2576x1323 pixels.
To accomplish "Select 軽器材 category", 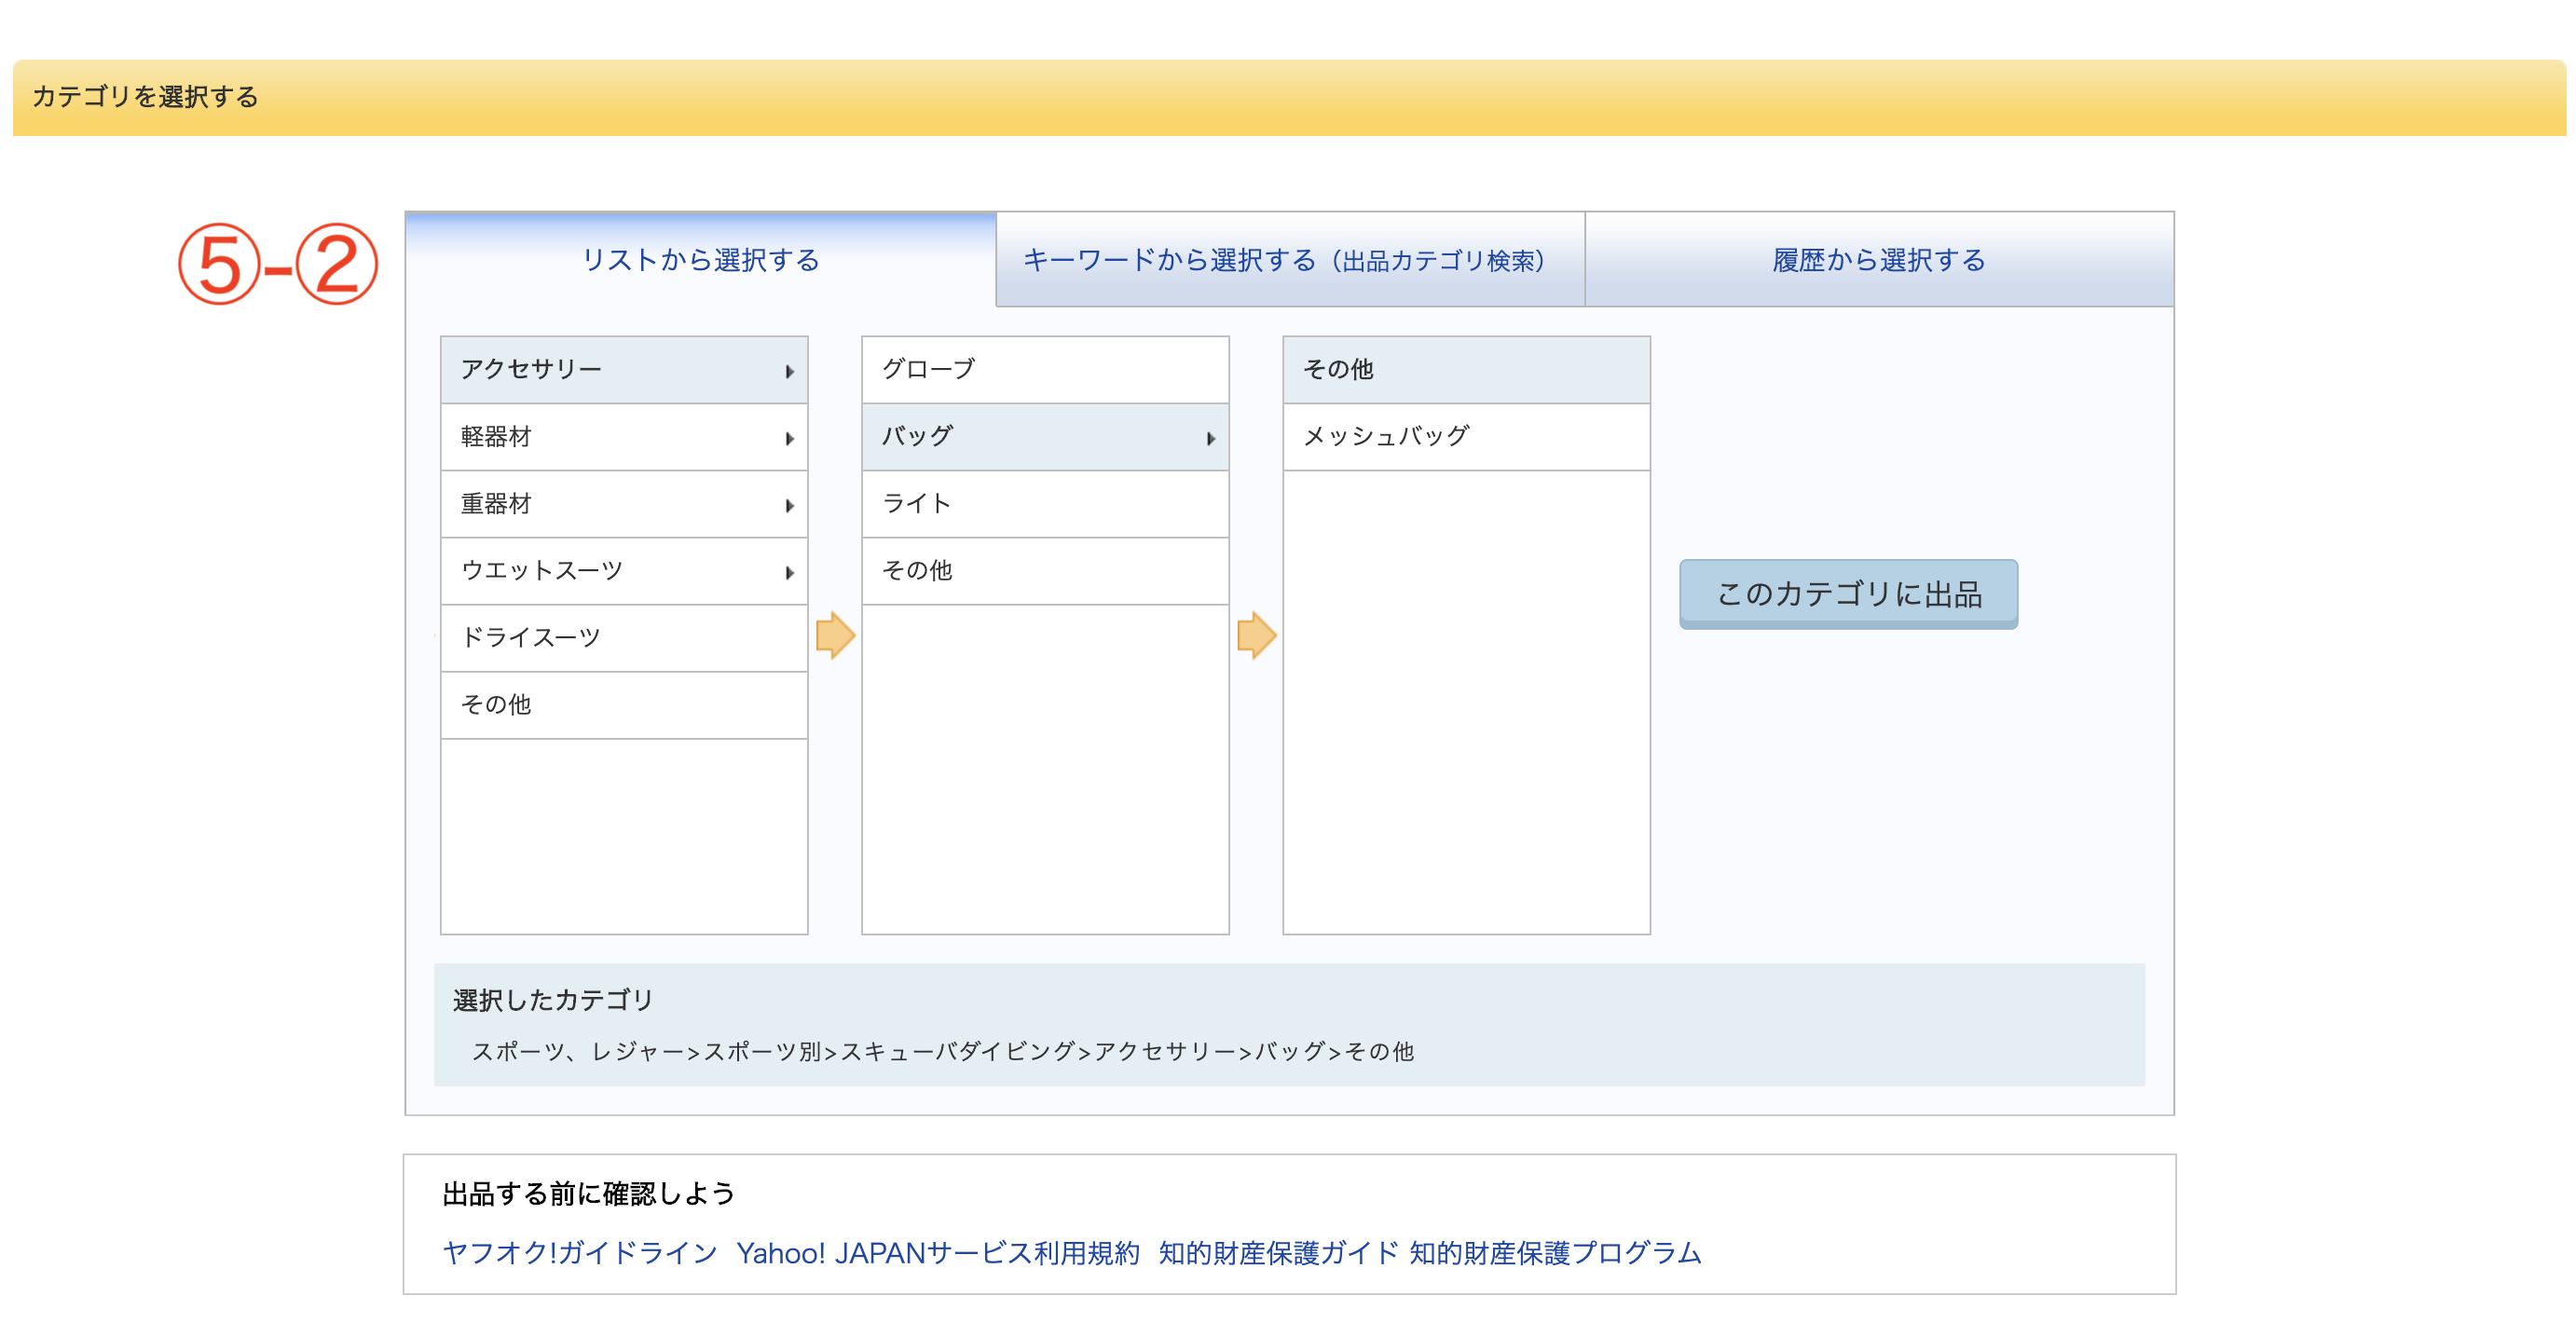I will click(624, 437).
